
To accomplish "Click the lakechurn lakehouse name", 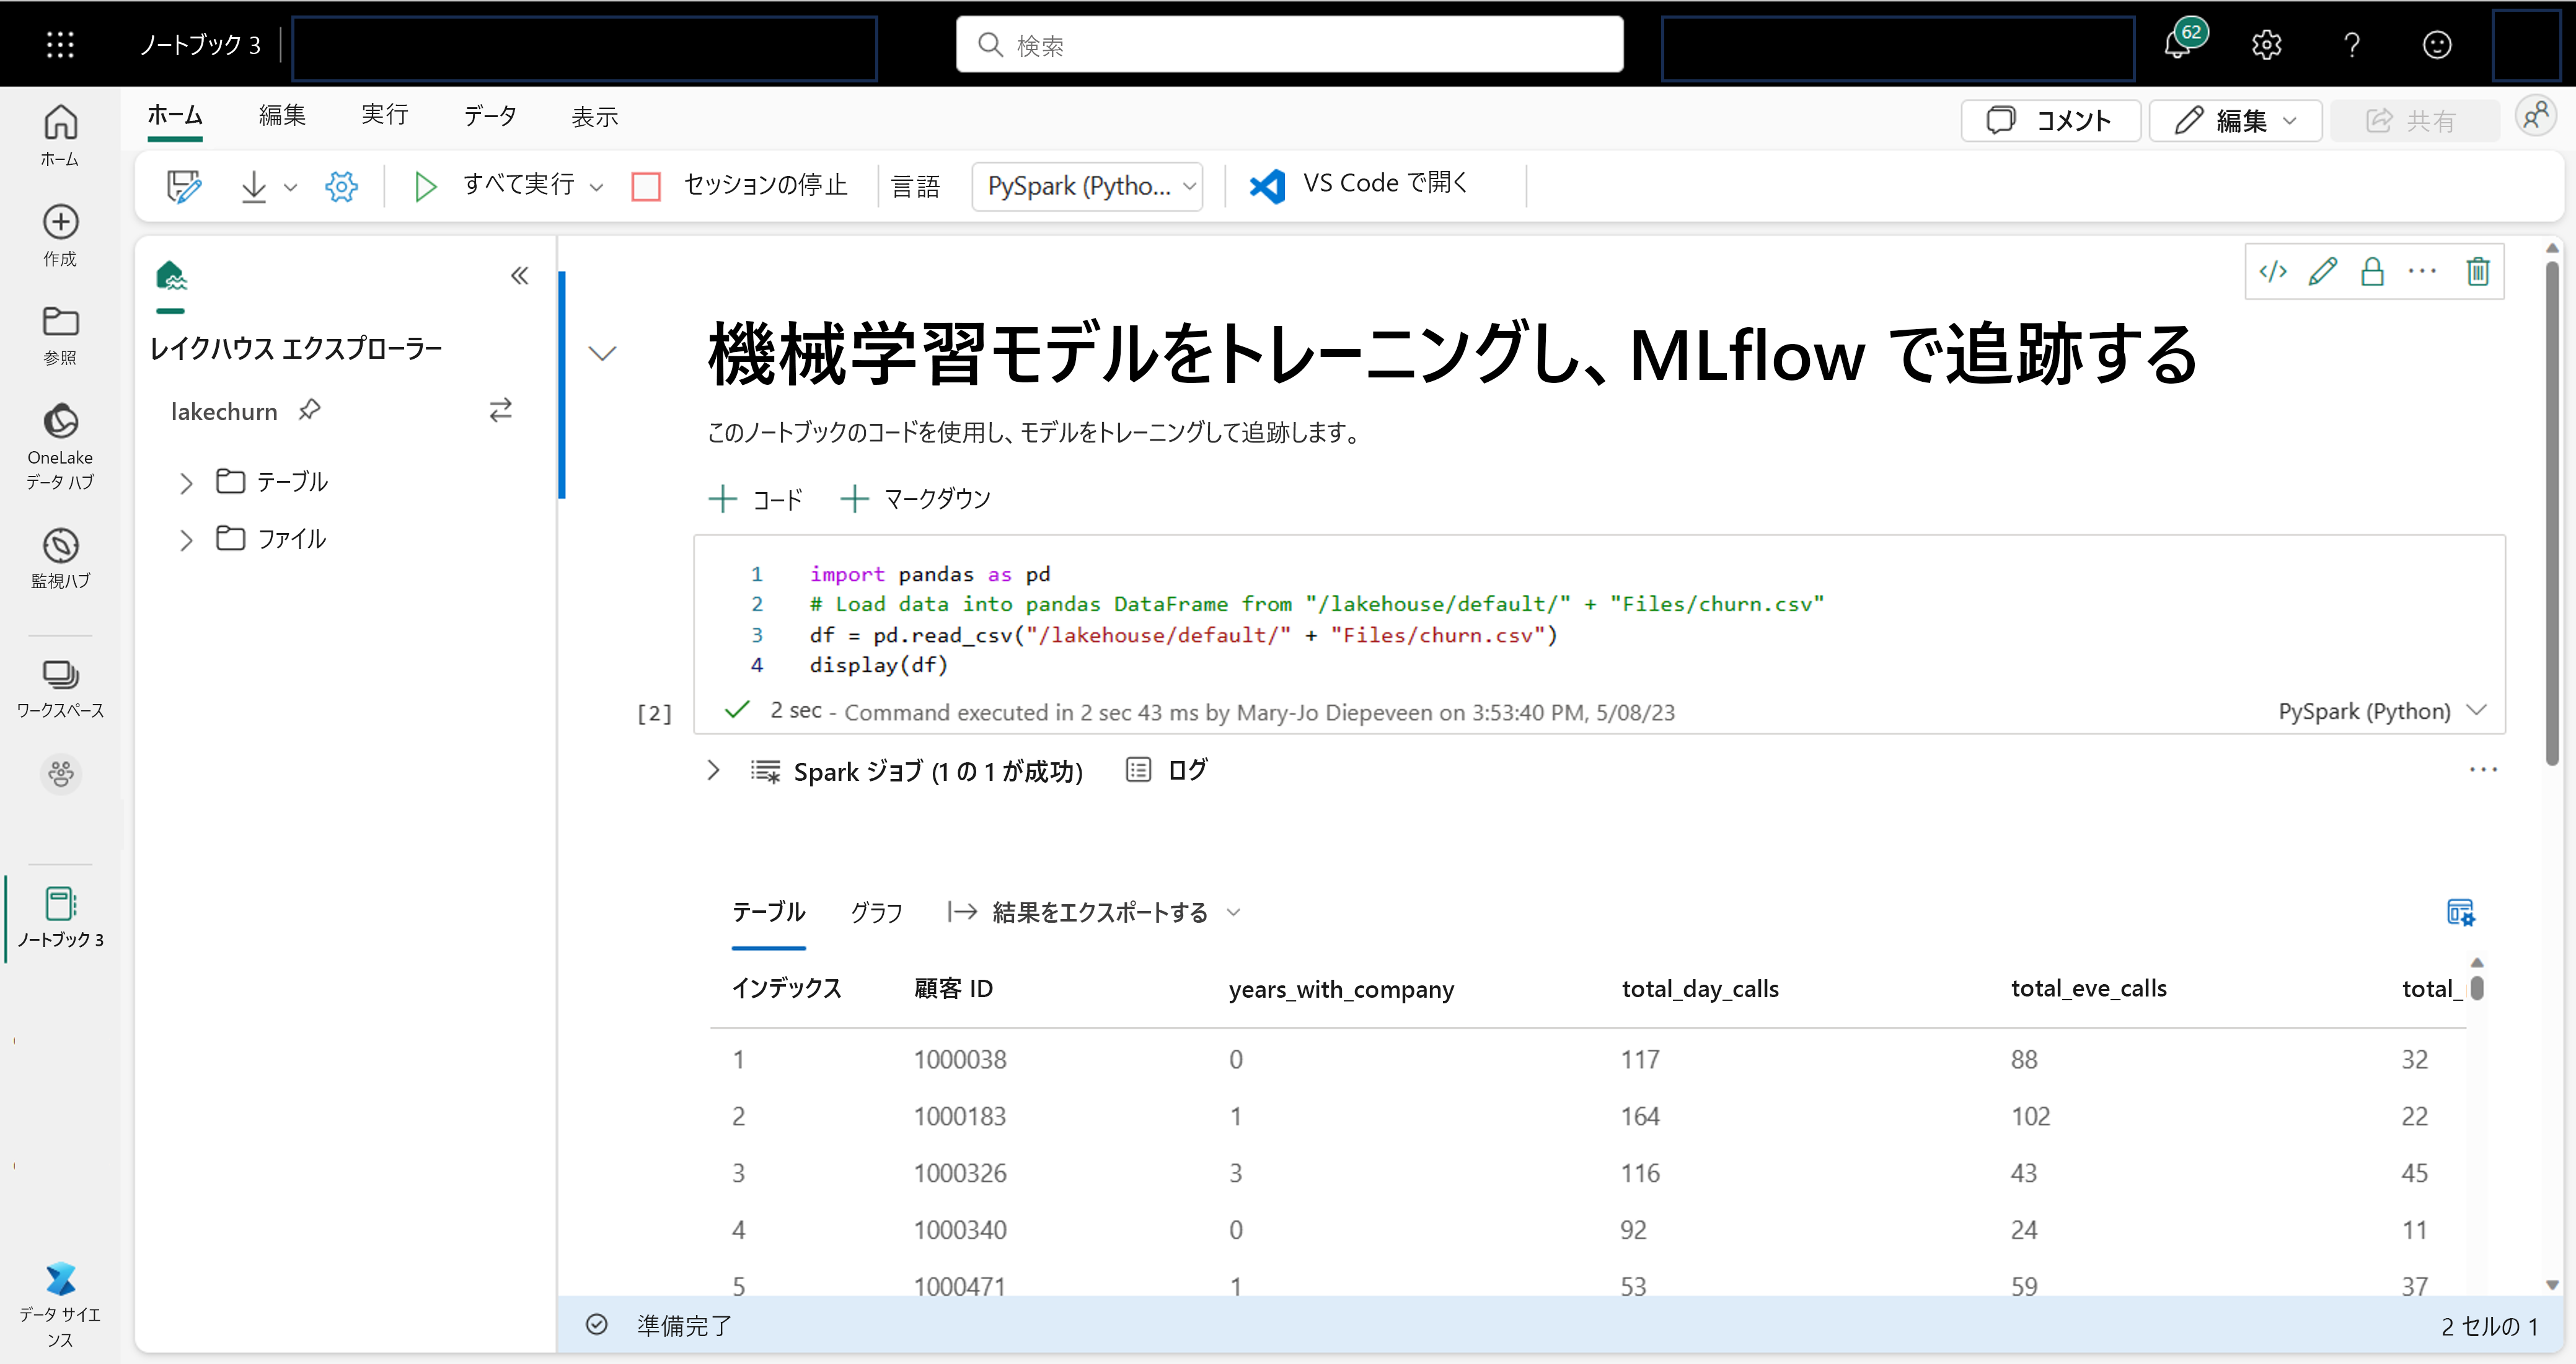I will click(224, 411).
